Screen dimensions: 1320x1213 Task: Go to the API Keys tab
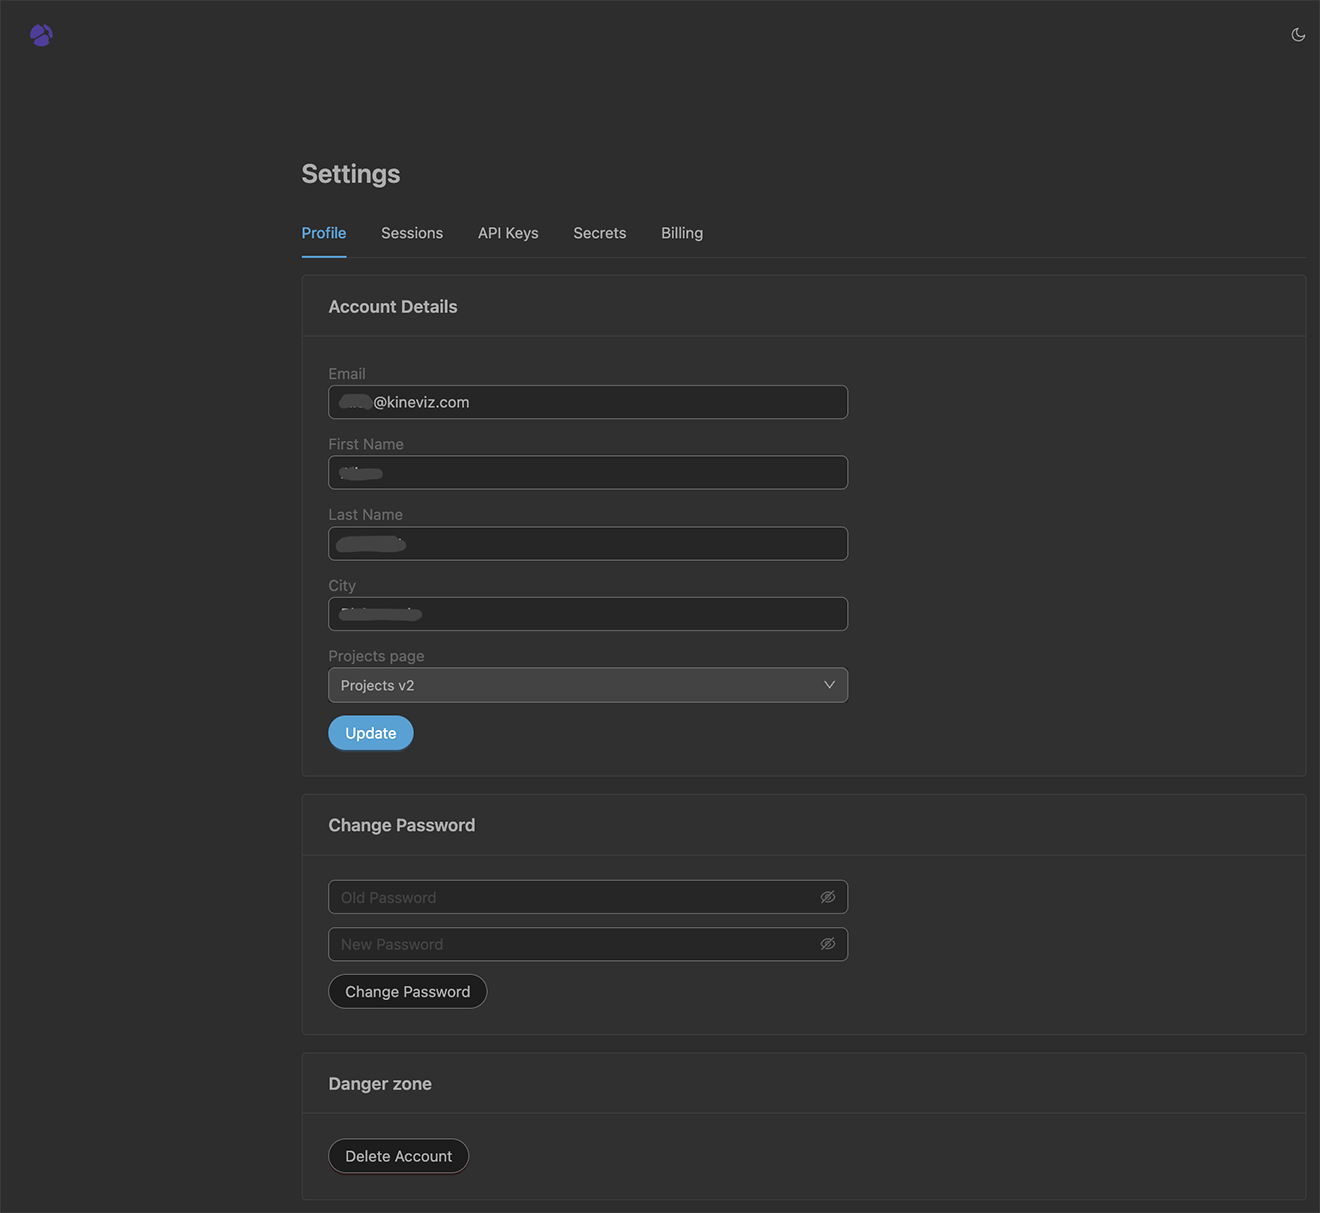point(508,233)
